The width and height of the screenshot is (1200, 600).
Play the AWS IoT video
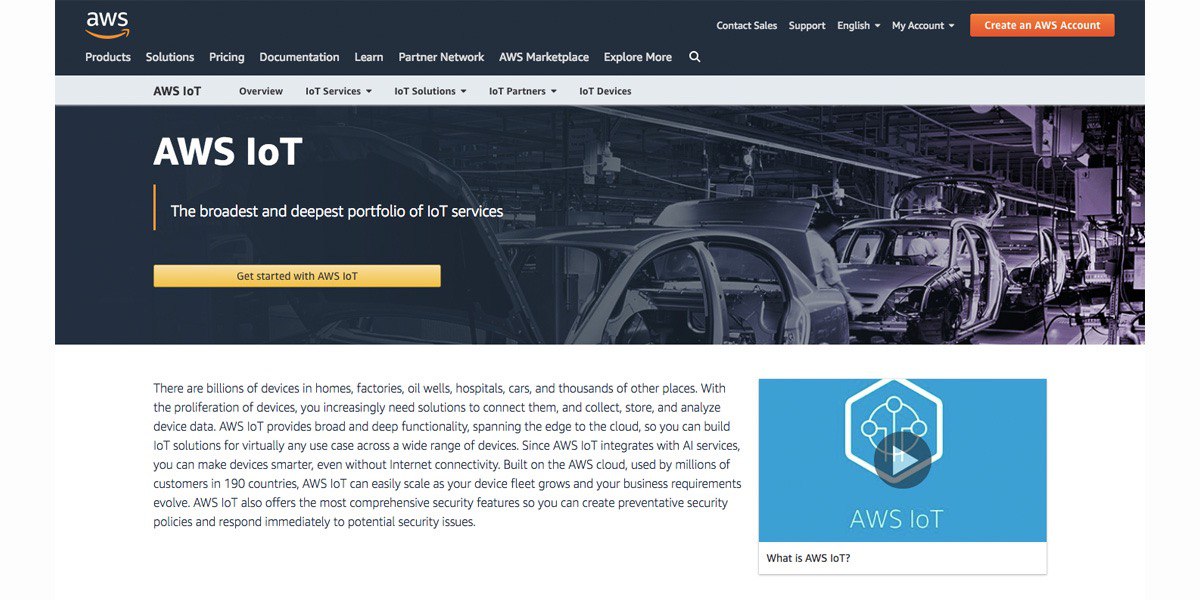(x=902, y=459)
